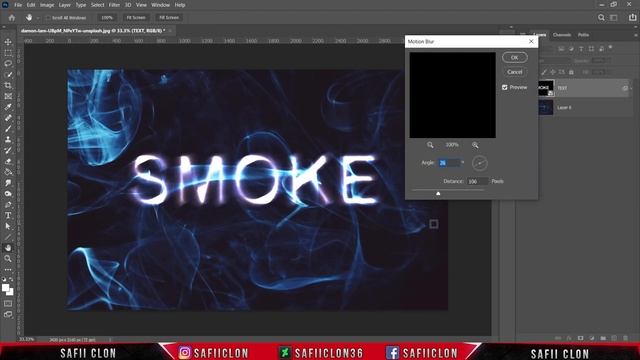Select the Path Selection tool
Image resolution: width=640 pixels, height=360 pixels.
8,226
